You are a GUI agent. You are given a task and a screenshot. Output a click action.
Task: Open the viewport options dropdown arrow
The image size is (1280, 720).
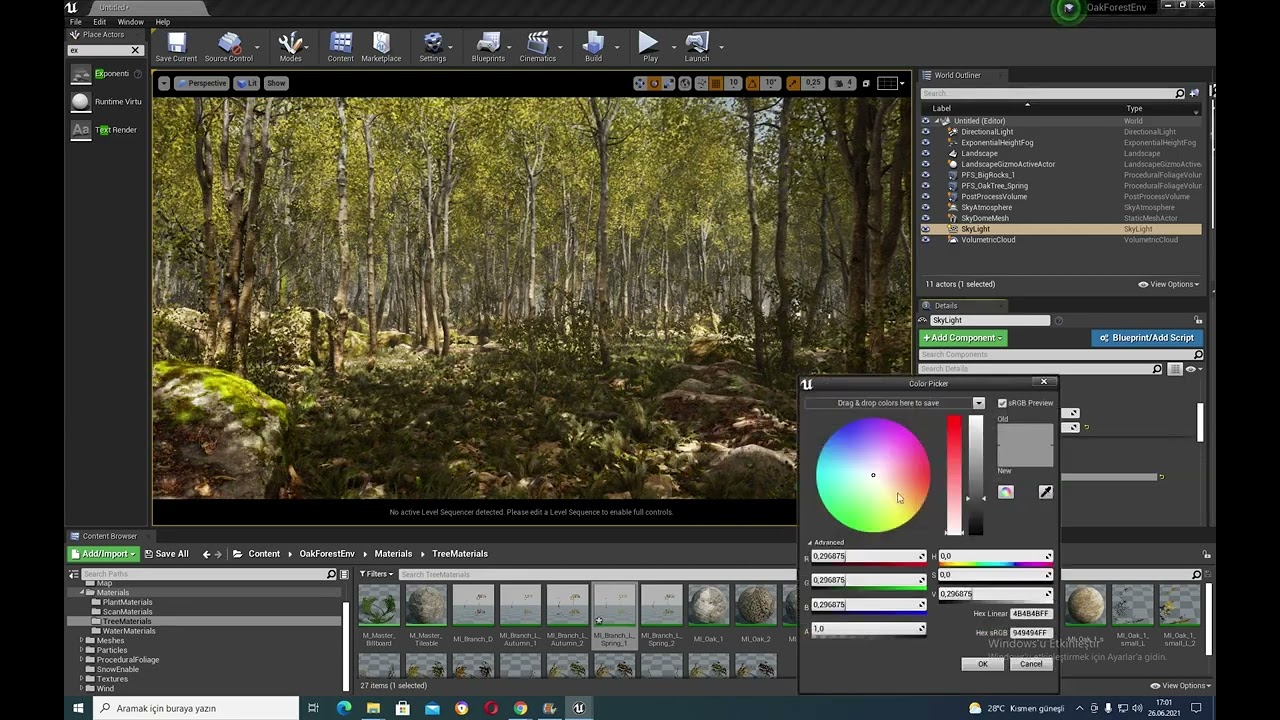click(x=164, y=83)
